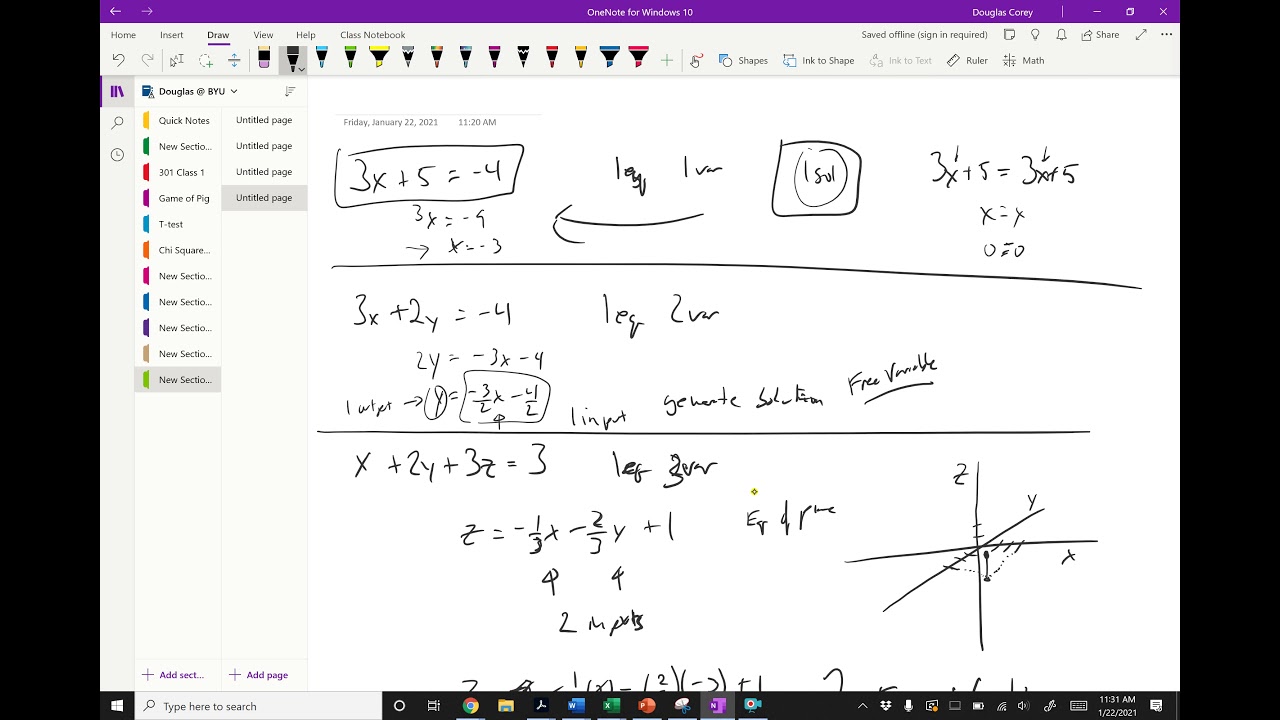Go forward with the title bar arrow
1280x720 pixels.
pyautogui.click(x=147, y=12)
